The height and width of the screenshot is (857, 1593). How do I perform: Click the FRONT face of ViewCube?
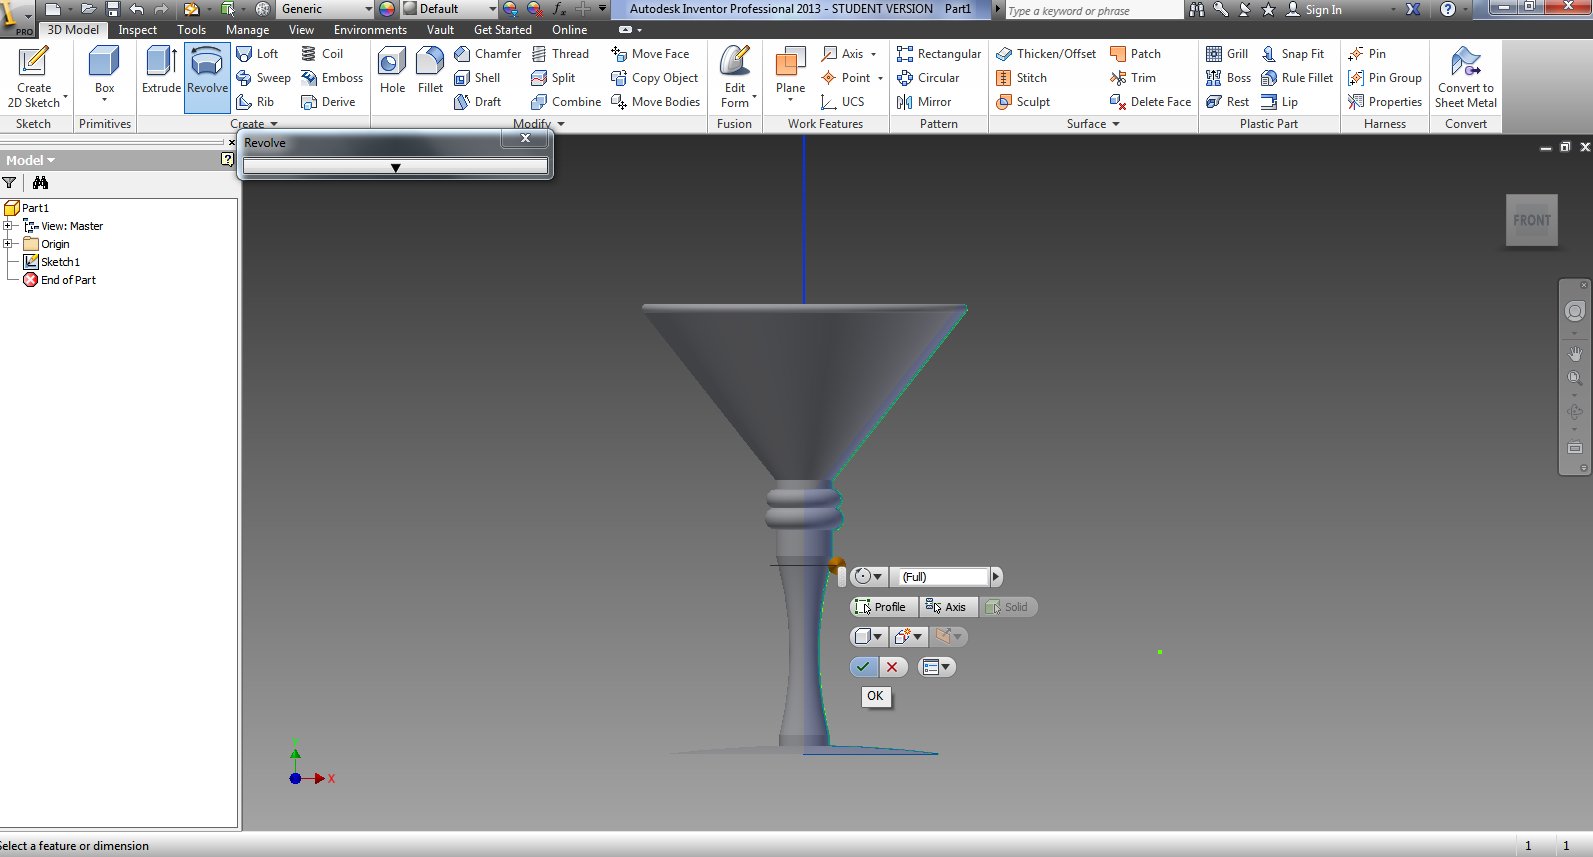pyautogui.click(x=1532, y=220)
